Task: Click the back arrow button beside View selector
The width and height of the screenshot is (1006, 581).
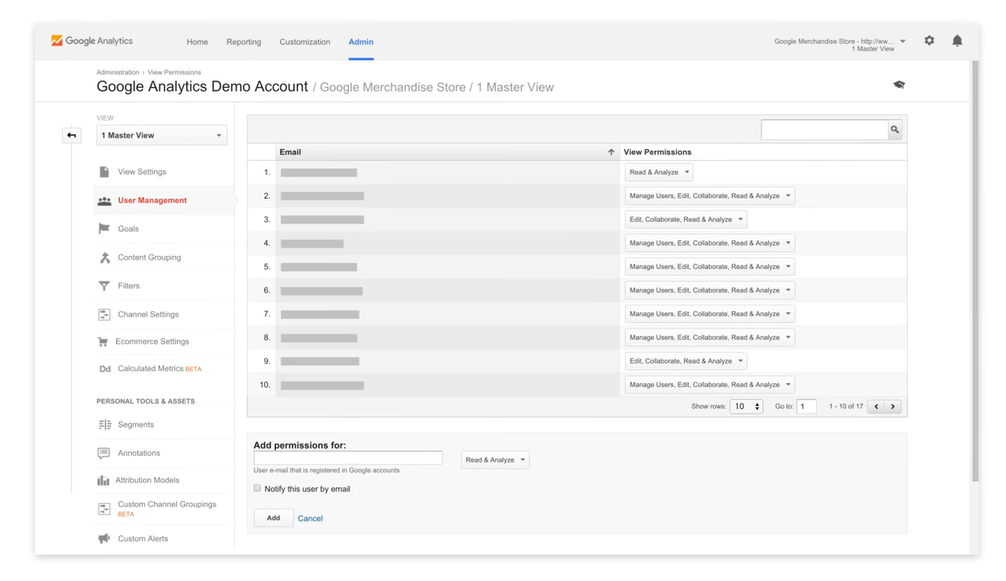Action: tap(71, 135)
